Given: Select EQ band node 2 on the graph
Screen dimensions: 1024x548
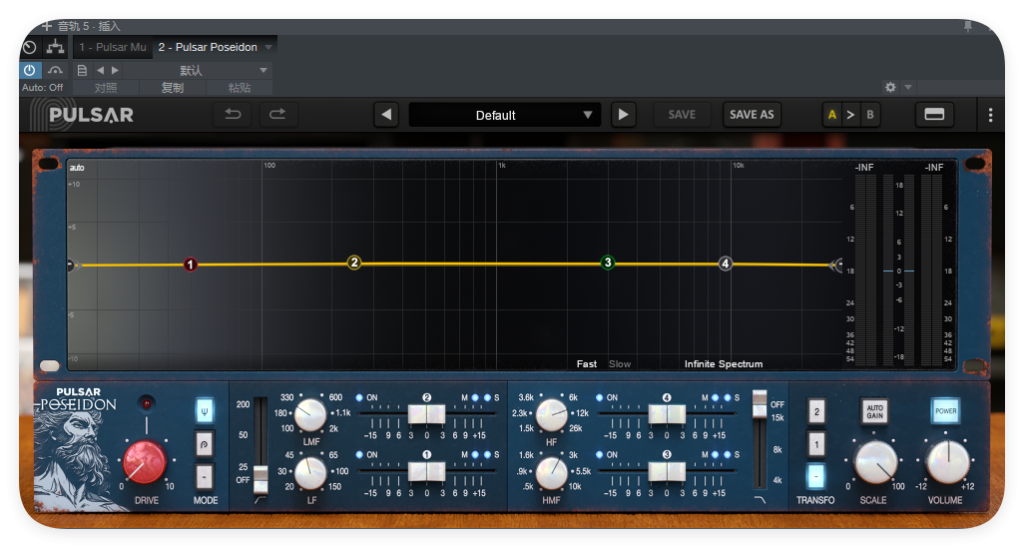Looking at the screenshot, I should (354, 263).
